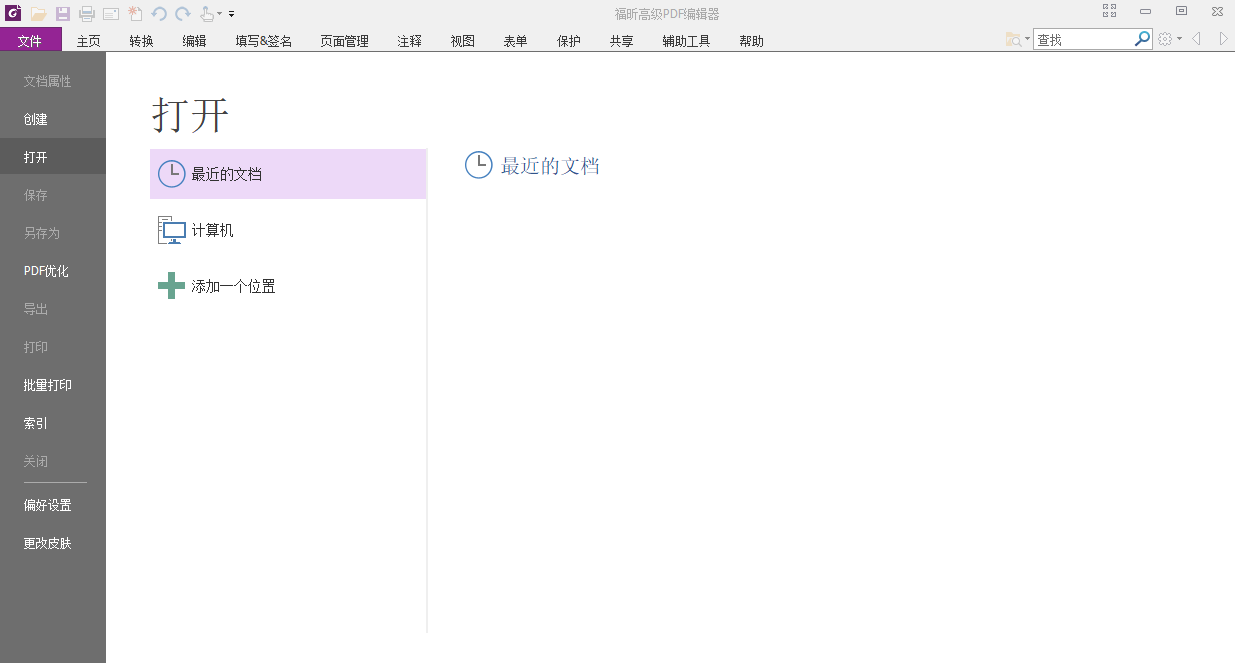Open the search settings gear dropdown
The height and width of the screenshot is (663, 1235).
[1177, 38]
